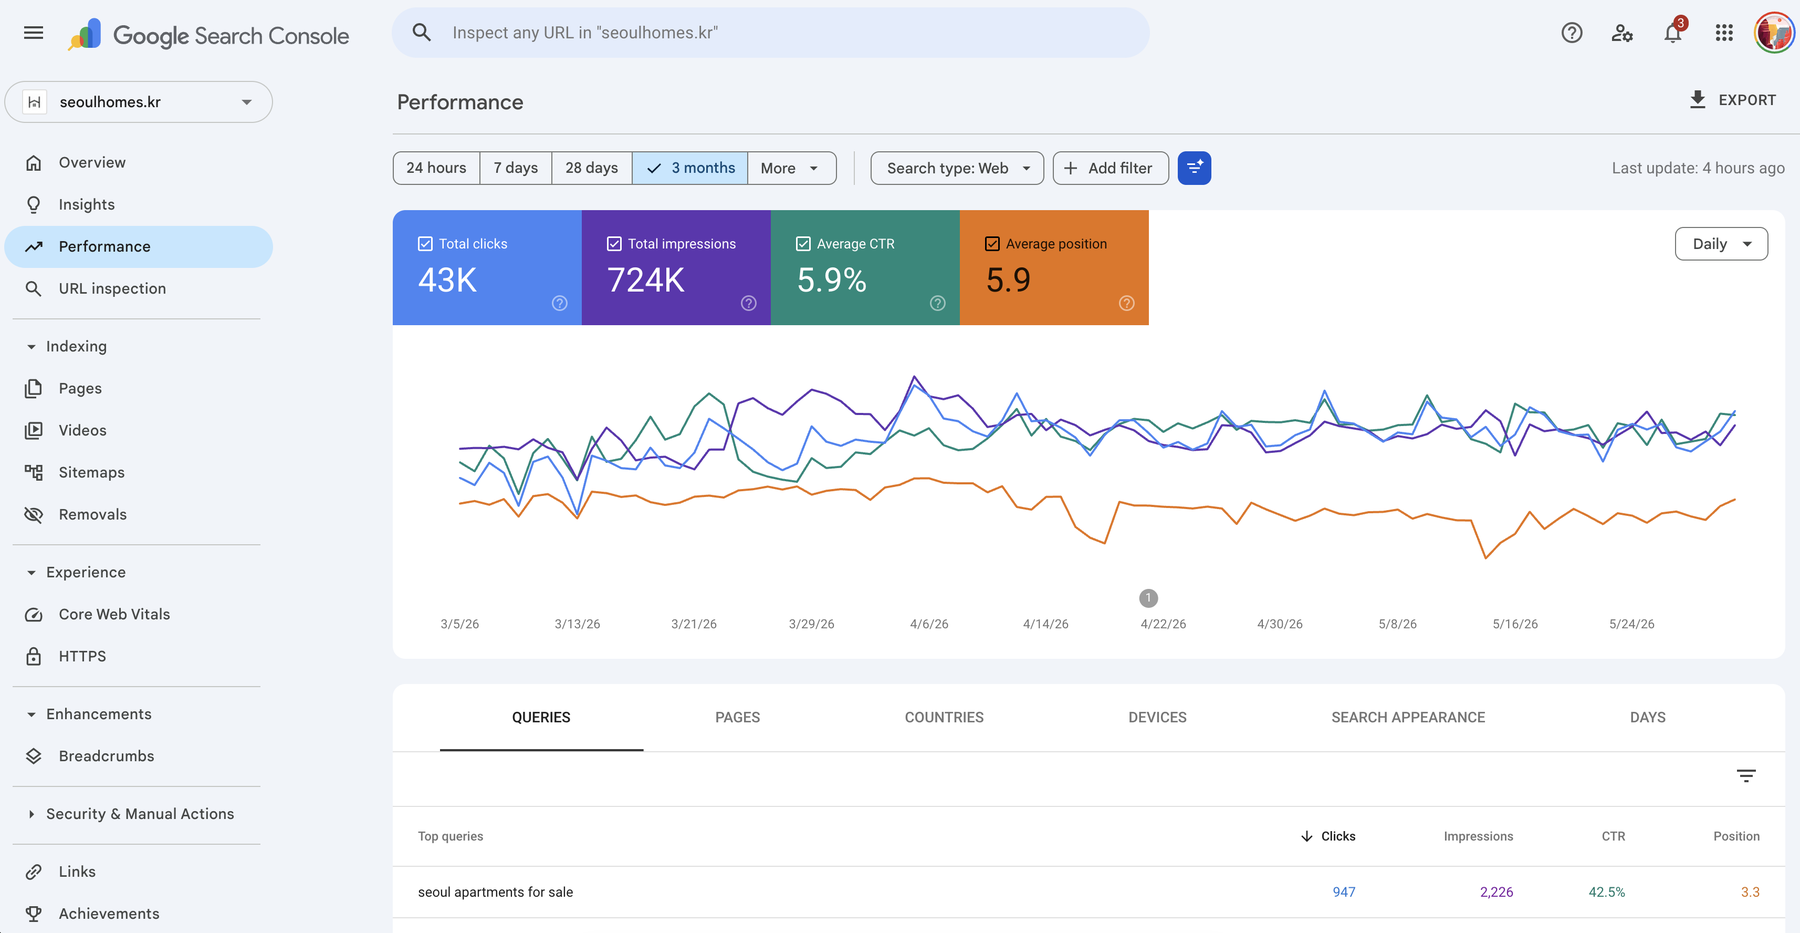Open Performance in the sidebar
Image resolution: width=1800 pixels, height=933 pixels.
click(x=139, y=247)
